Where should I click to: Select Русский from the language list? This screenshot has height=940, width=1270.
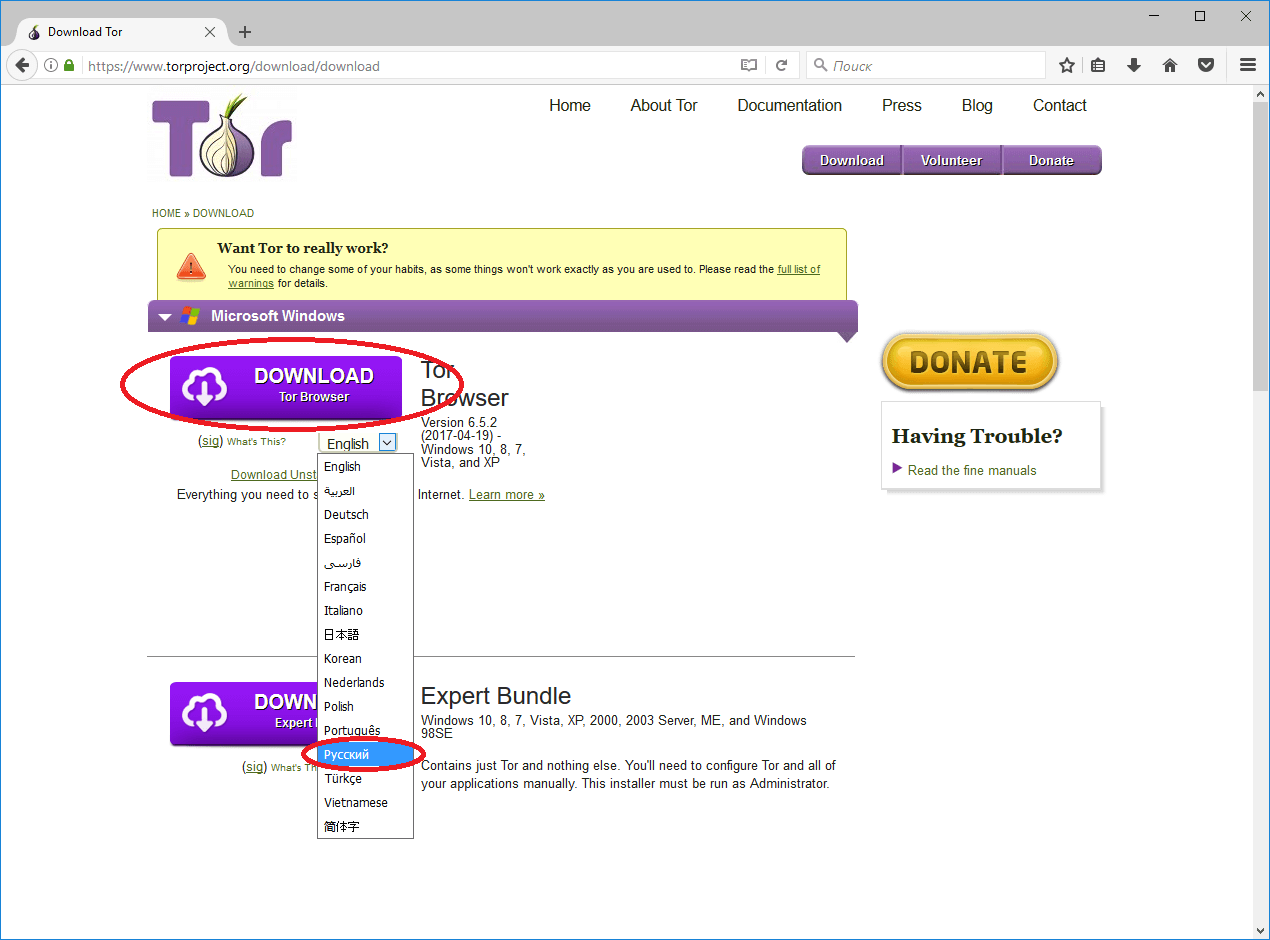point(347,755)
